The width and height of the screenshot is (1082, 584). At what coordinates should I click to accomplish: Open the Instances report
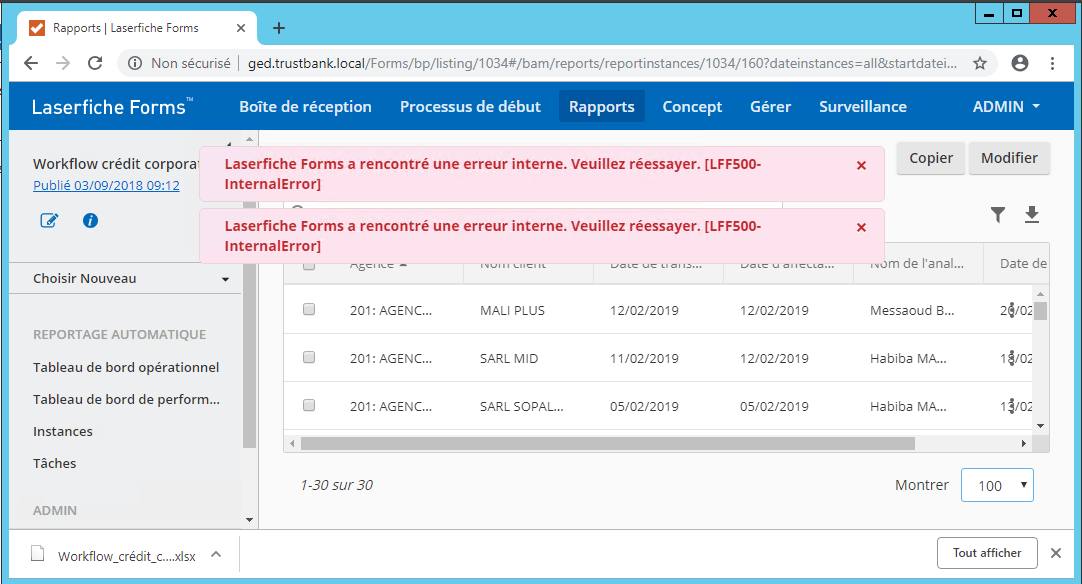pos(63,431)
